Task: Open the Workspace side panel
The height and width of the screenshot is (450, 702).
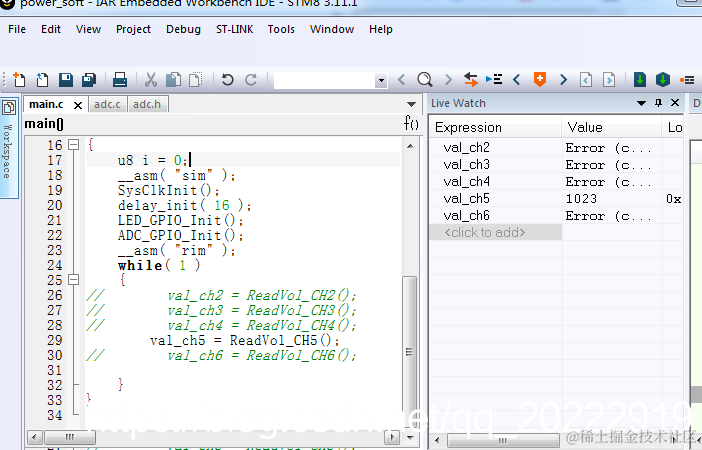Action: click(x=9, y=147)
